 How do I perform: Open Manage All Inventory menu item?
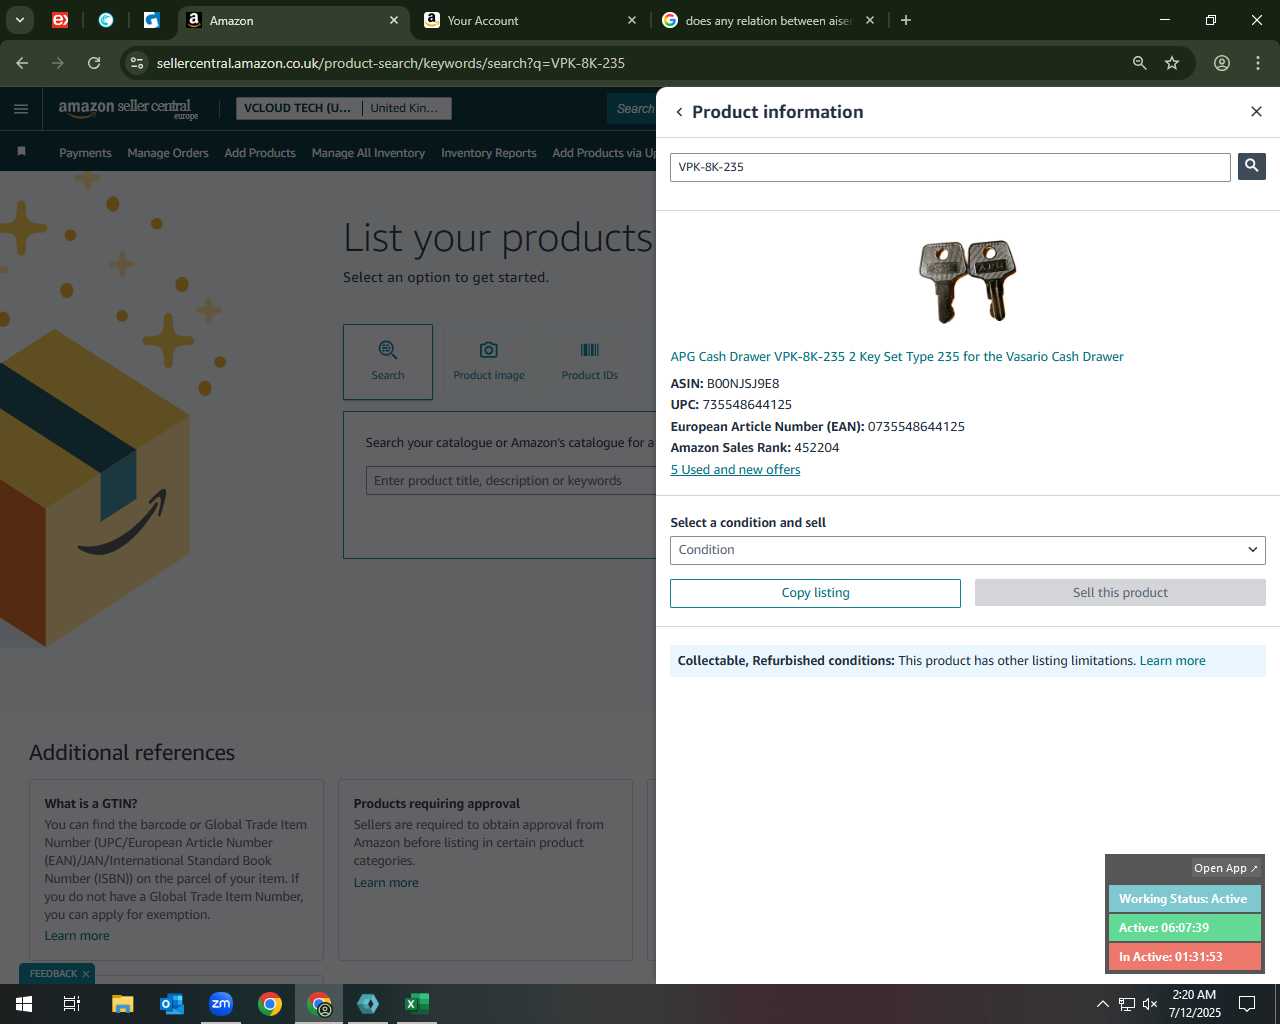(x=368, y=153)
